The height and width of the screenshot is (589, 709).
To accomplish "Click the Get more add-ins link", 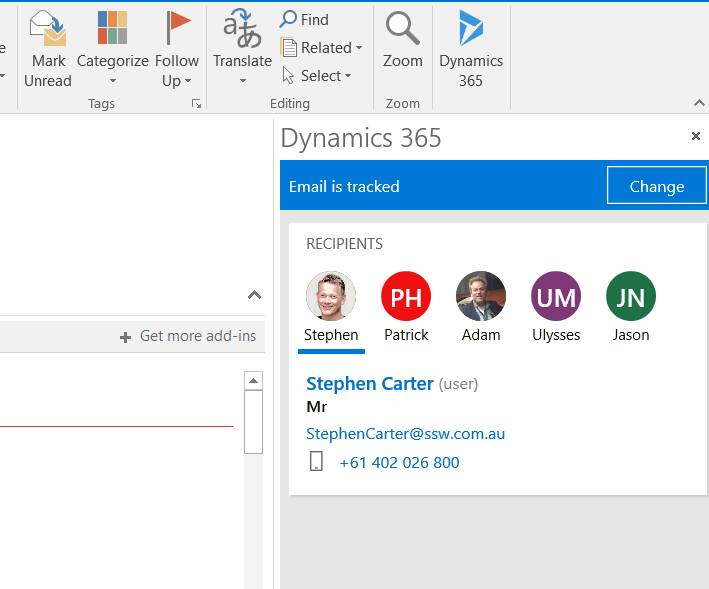I will [188, 336].
